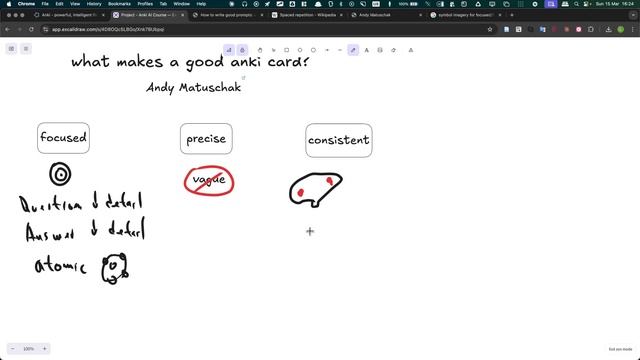This screenshot has width=640, height=360.
Task: Go back in browser history
Action: point(7,29)
